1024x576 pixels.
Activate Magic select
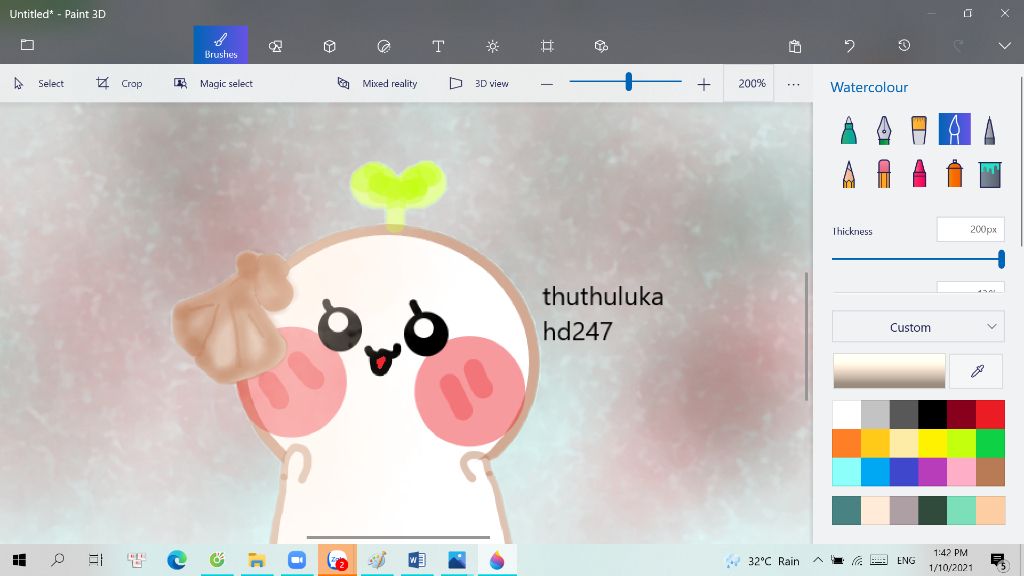coord(213,84)
